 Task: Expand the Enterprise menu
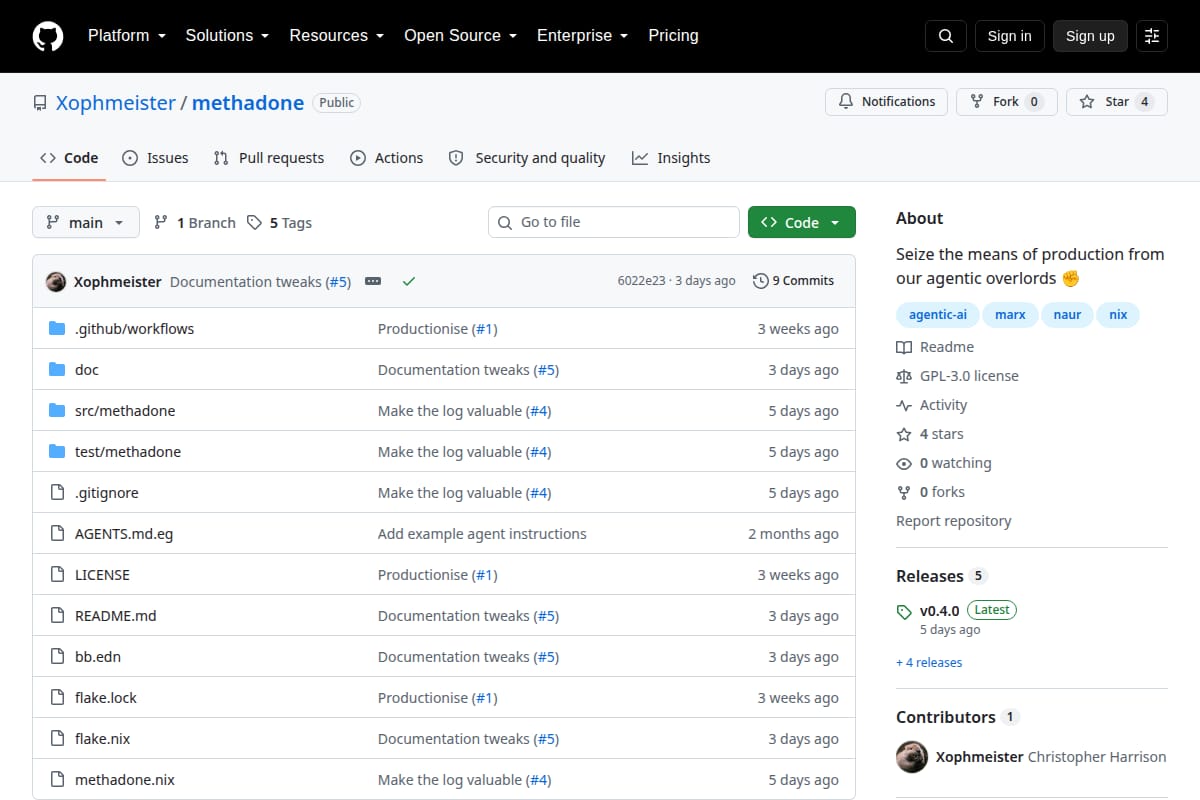click(x=583, y=36)
